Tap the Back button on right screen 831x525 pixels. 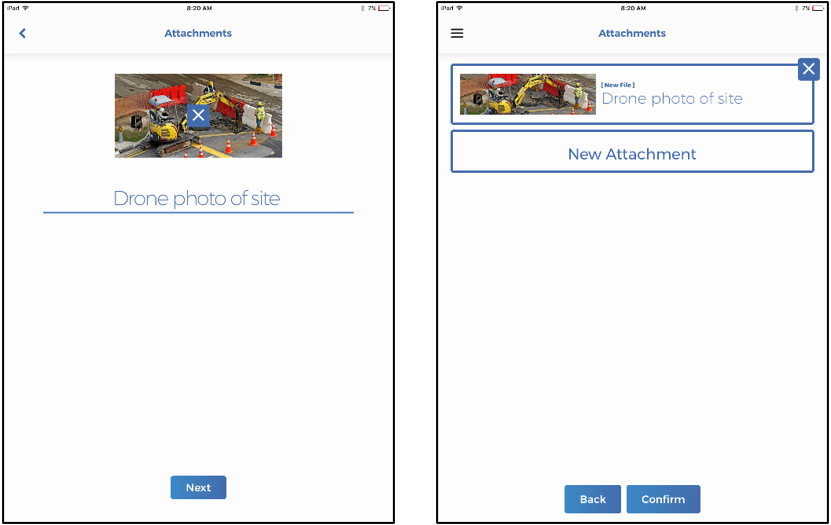pyautogui.click(x=593, y=499)
